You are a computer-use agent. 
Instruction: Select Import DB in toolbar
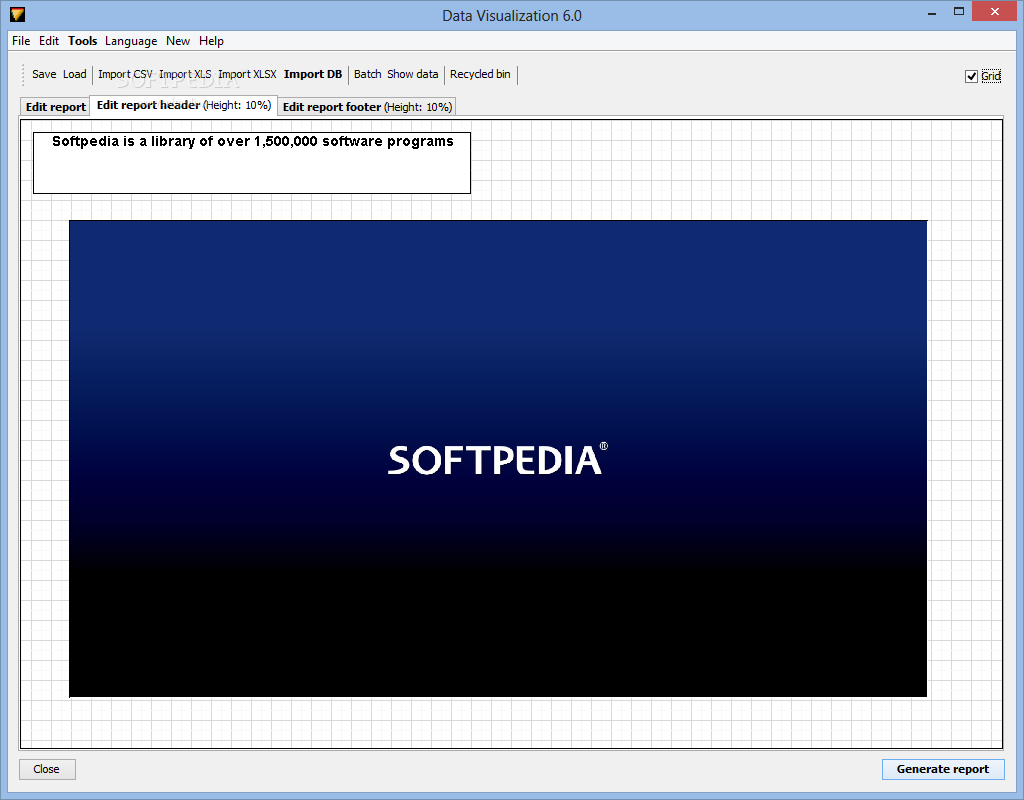(313, 74)
